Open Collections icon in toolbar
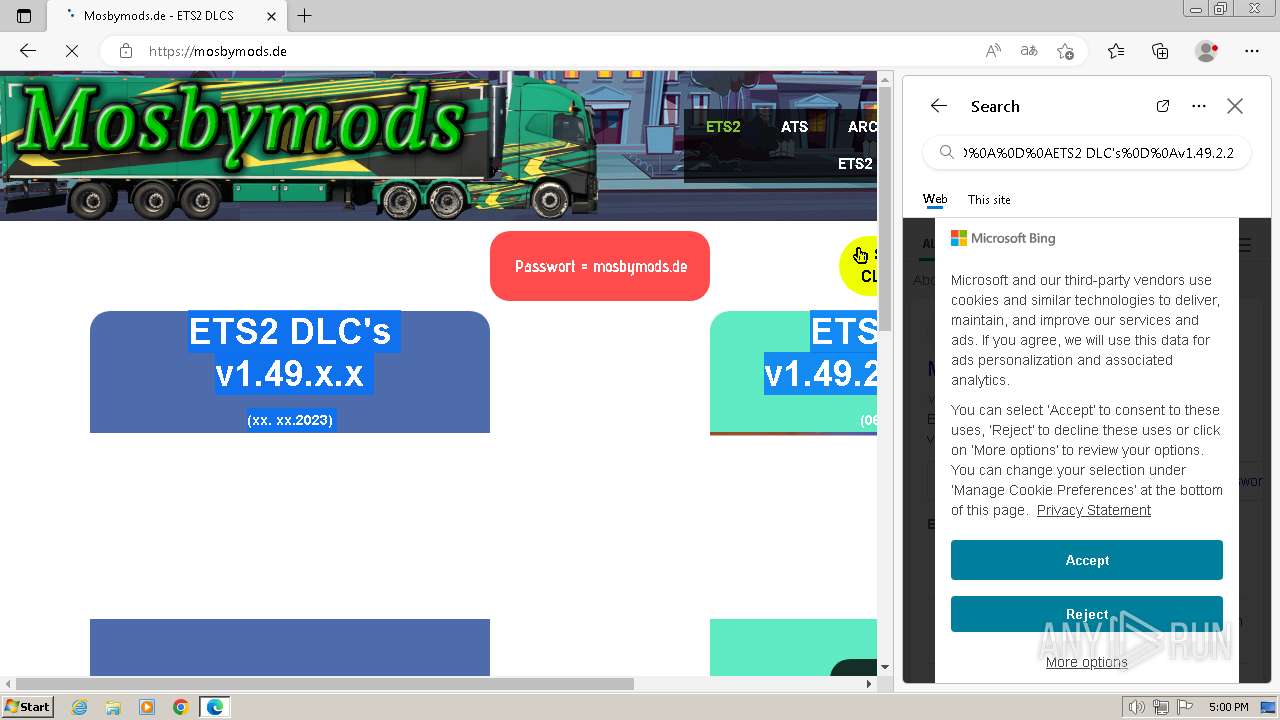The image size is (1280, 720). [x=1160, y=51]
